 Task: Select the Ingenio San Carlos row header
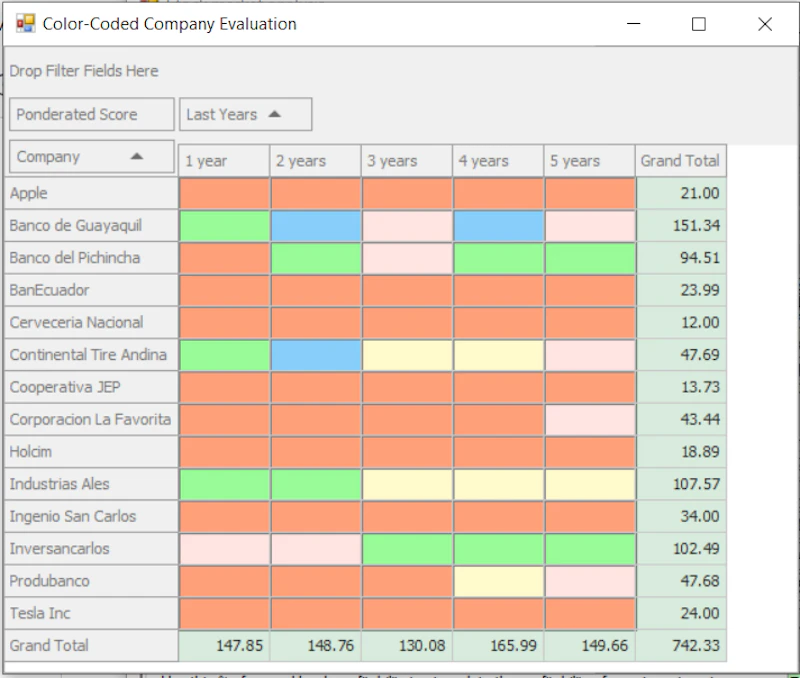coord(91,516)
